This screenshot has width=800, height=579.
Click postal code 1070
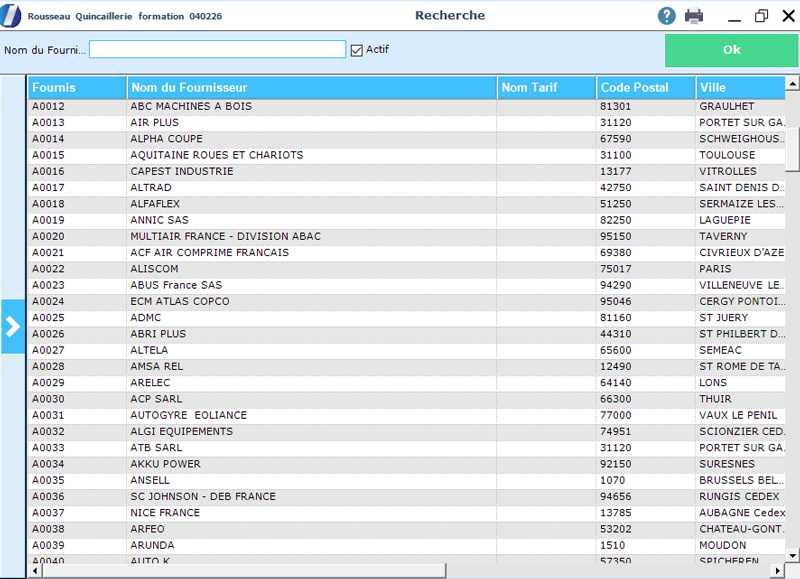pyautogui.click(x=612, y=481)
